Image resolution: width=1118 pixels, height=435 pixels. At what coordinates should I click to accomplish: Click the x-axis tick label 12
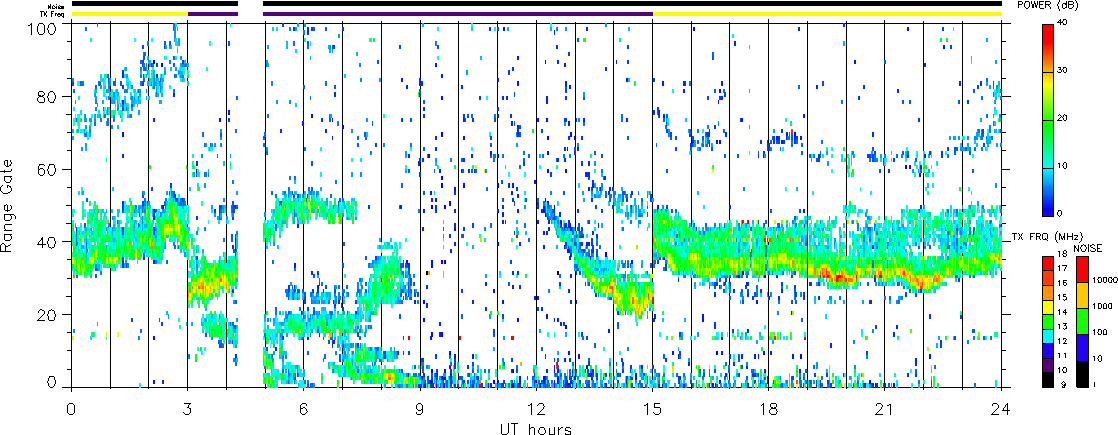click(536, 410)
